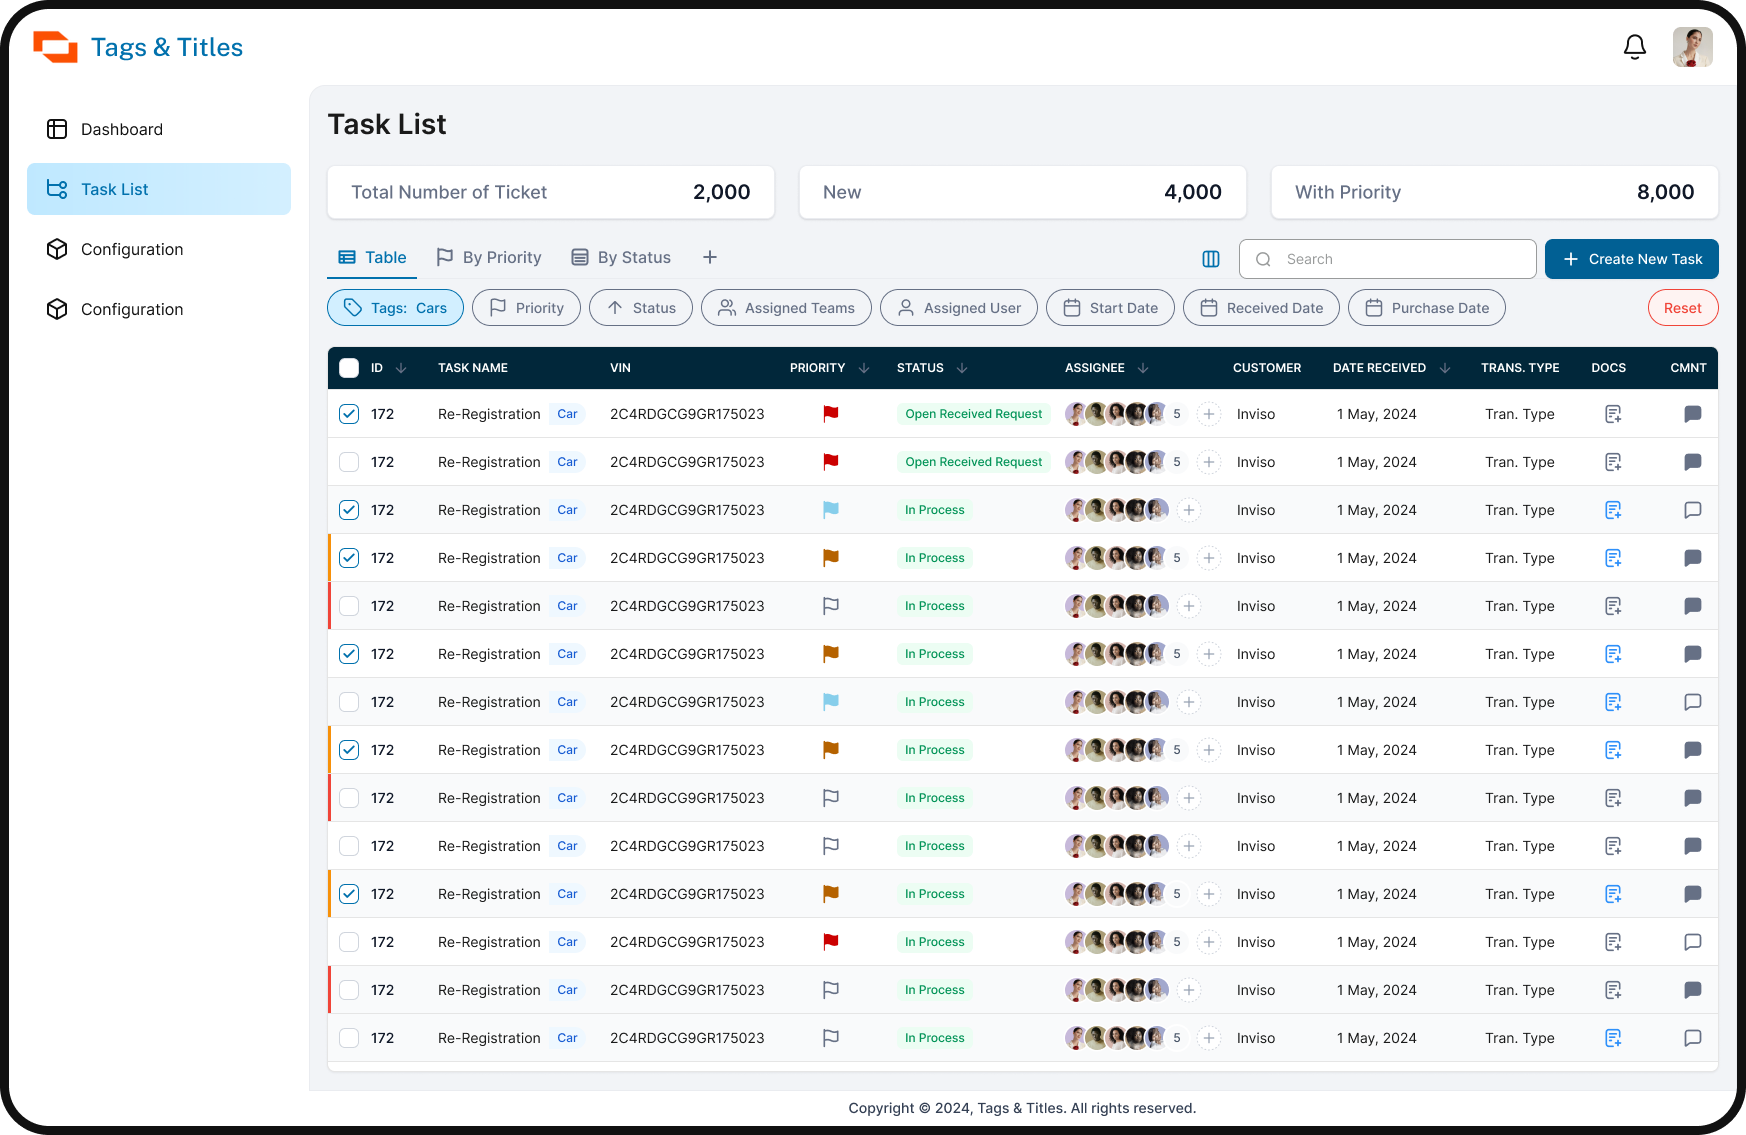The image size is (1746, 1135).
Task: Click the plus icon to add view
Action: (x=710, y=257)
